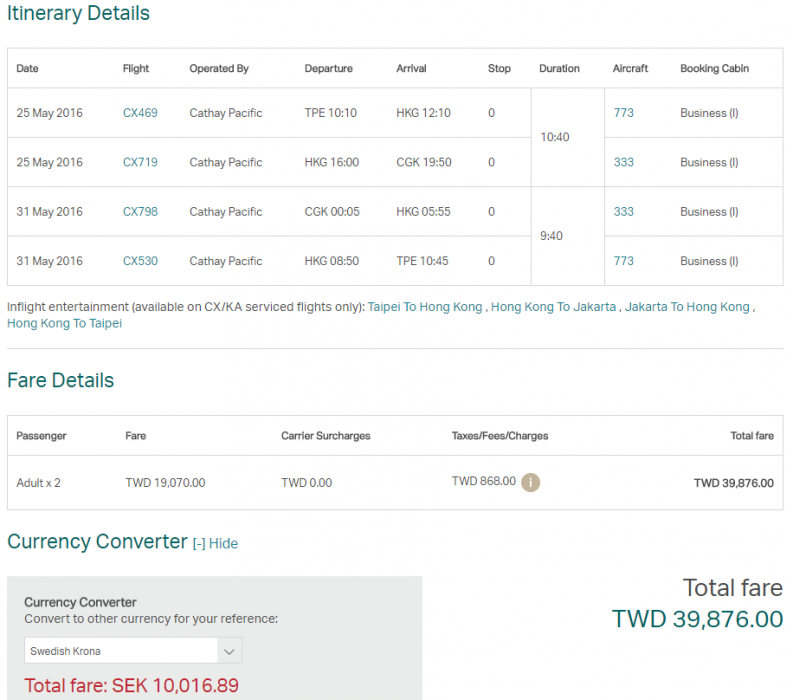Open Hong Kong To Taipei entertainment link
Screen dimensions: 793x700
point(64,324)
